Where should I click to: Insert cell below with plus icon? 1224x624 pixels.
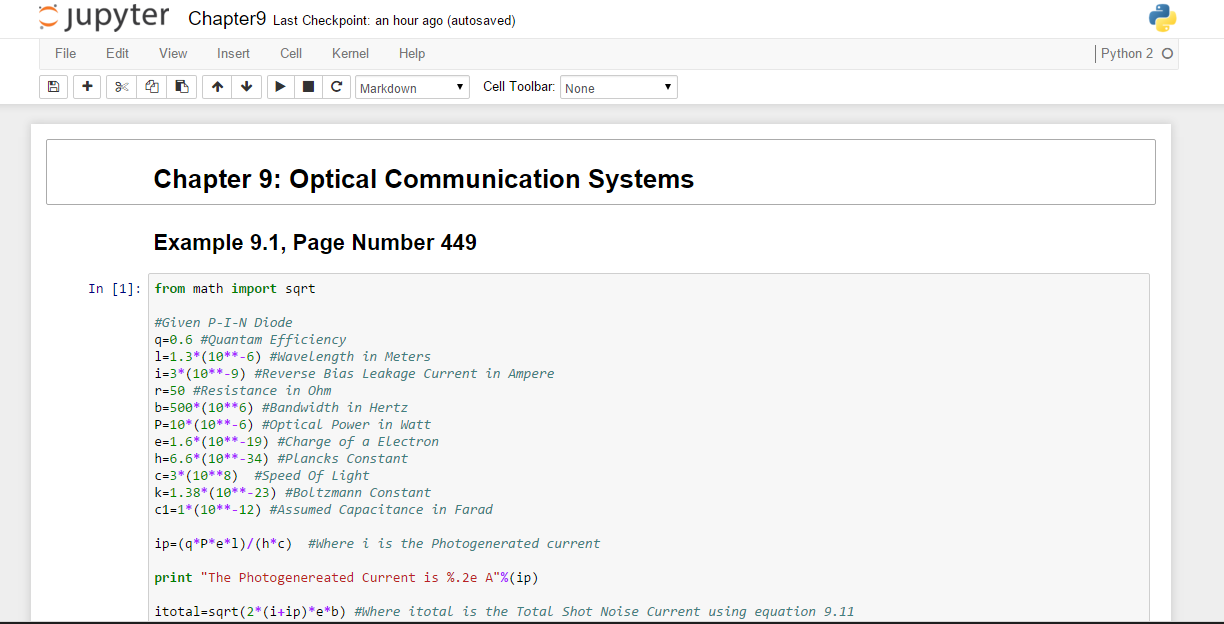88,87
